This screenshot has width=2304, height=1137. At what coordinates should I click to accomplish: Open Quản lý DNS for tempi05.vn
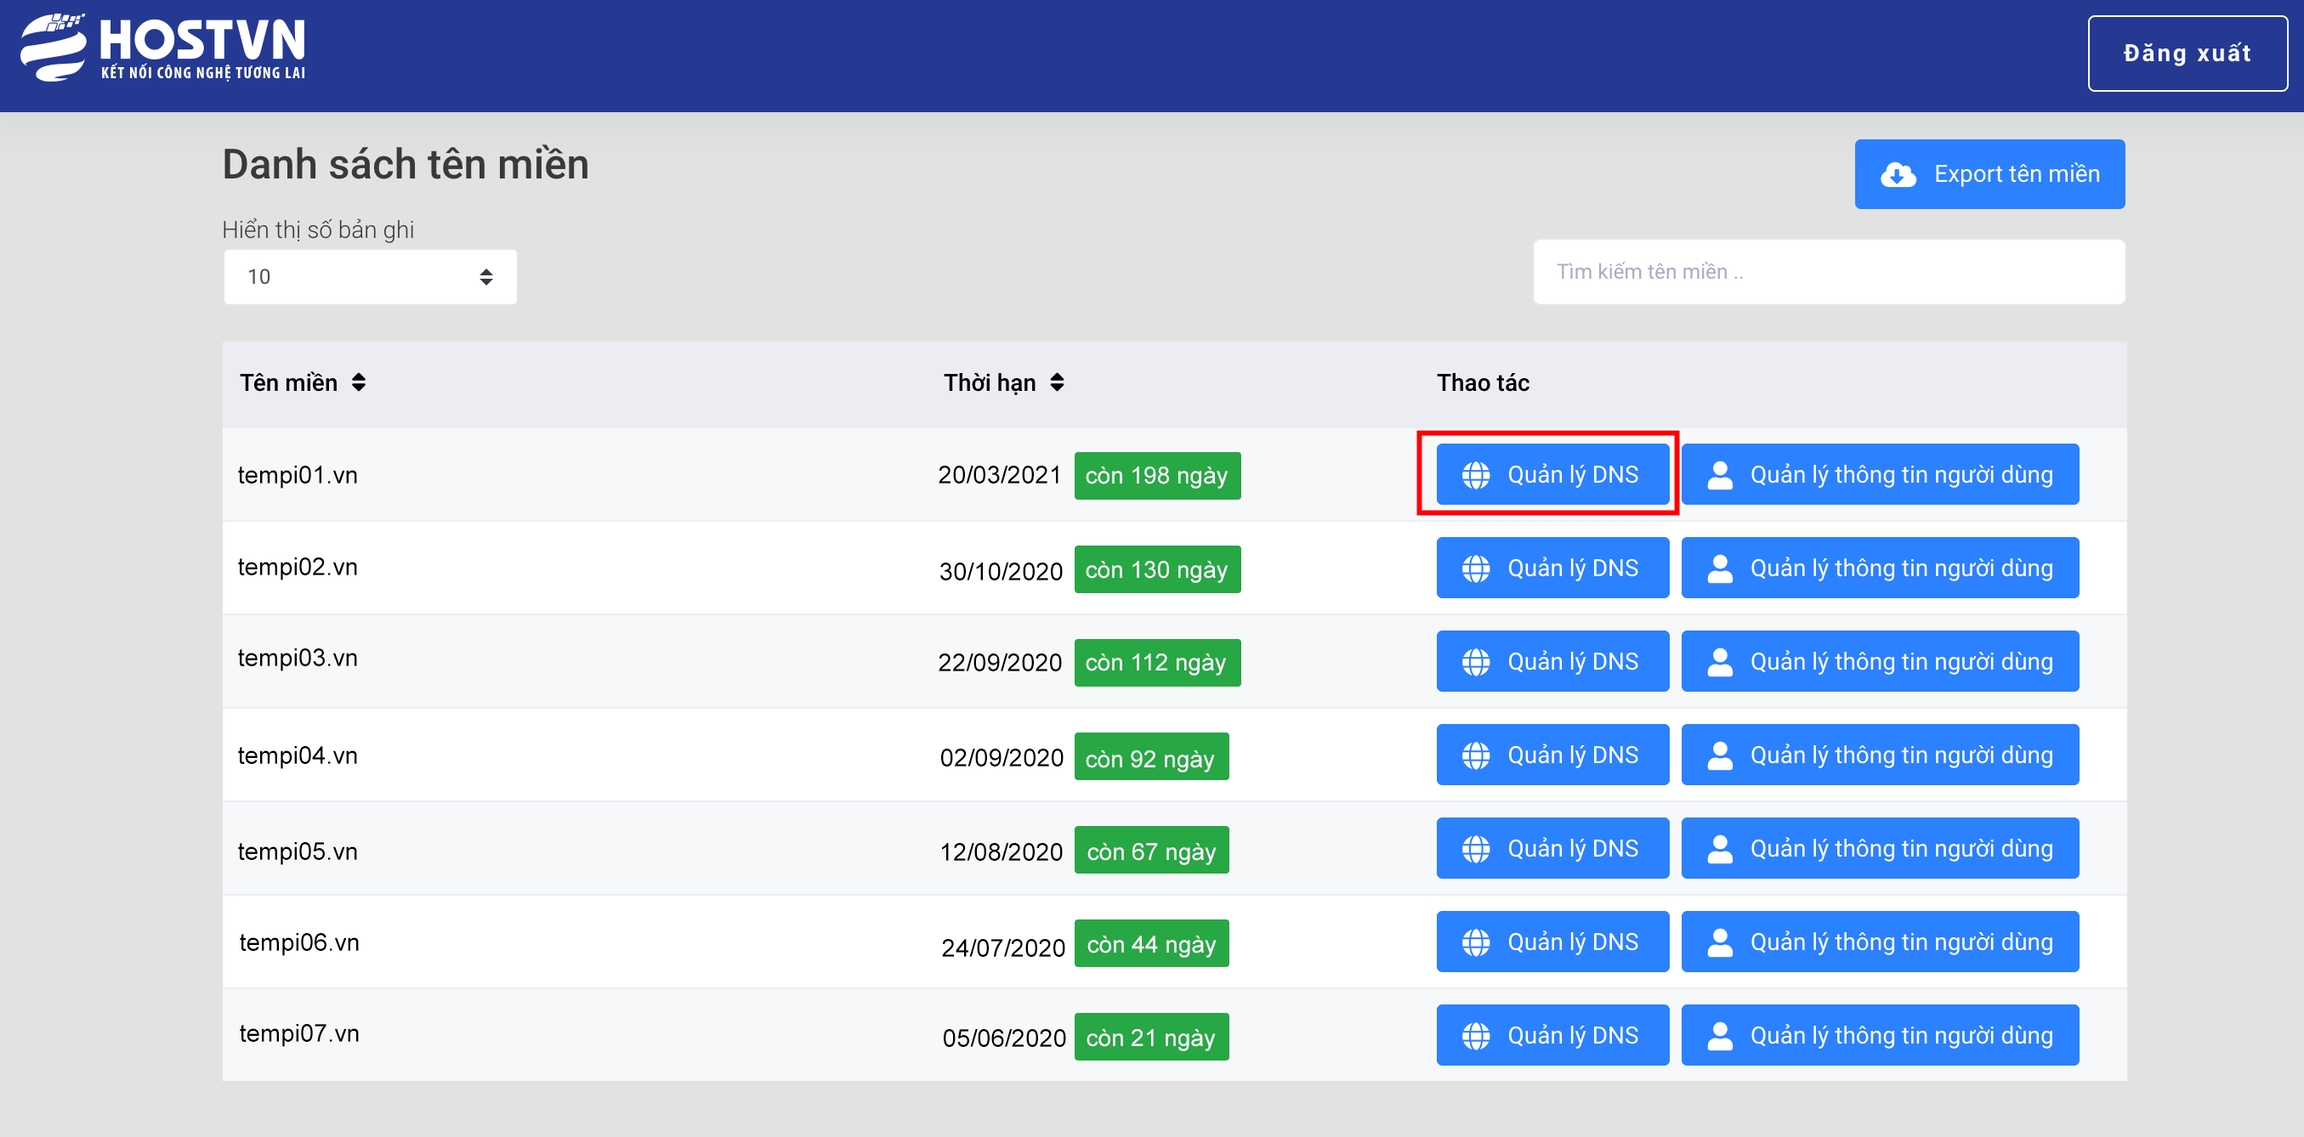pos(1552,849)
